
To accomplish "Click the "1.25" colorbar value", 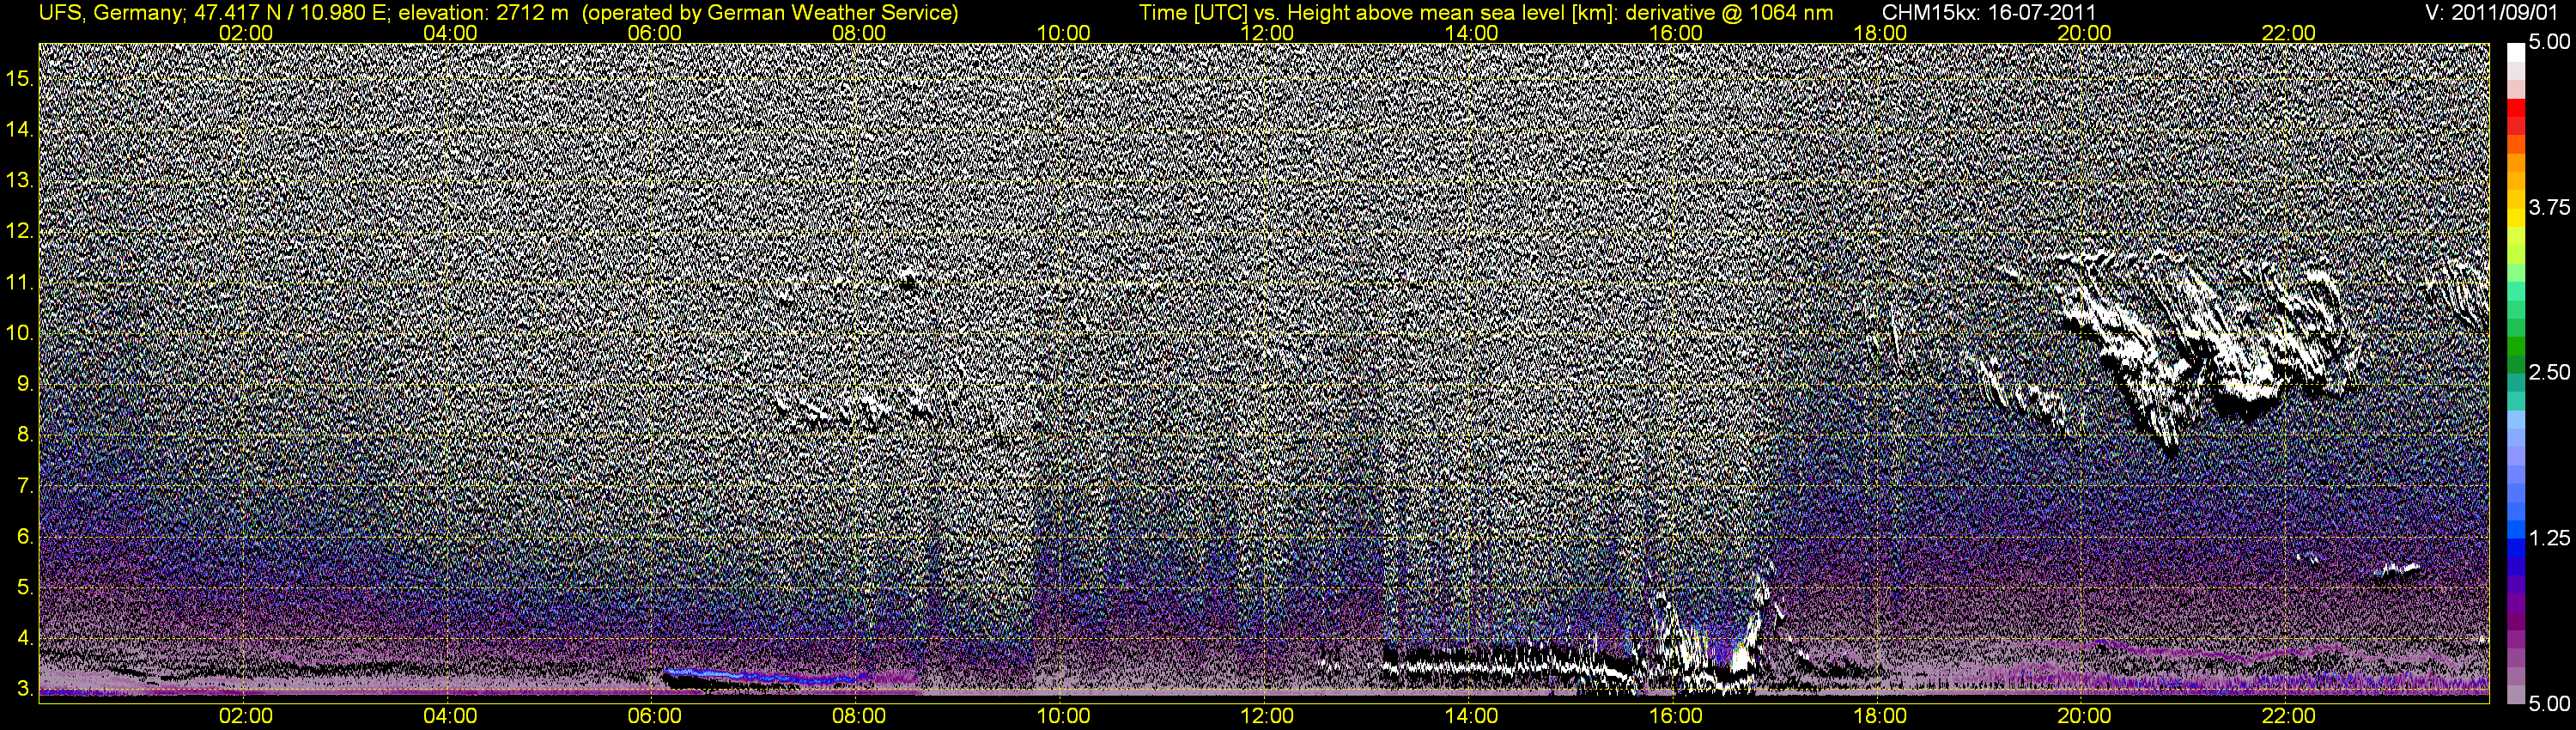I will point(2549,538).
